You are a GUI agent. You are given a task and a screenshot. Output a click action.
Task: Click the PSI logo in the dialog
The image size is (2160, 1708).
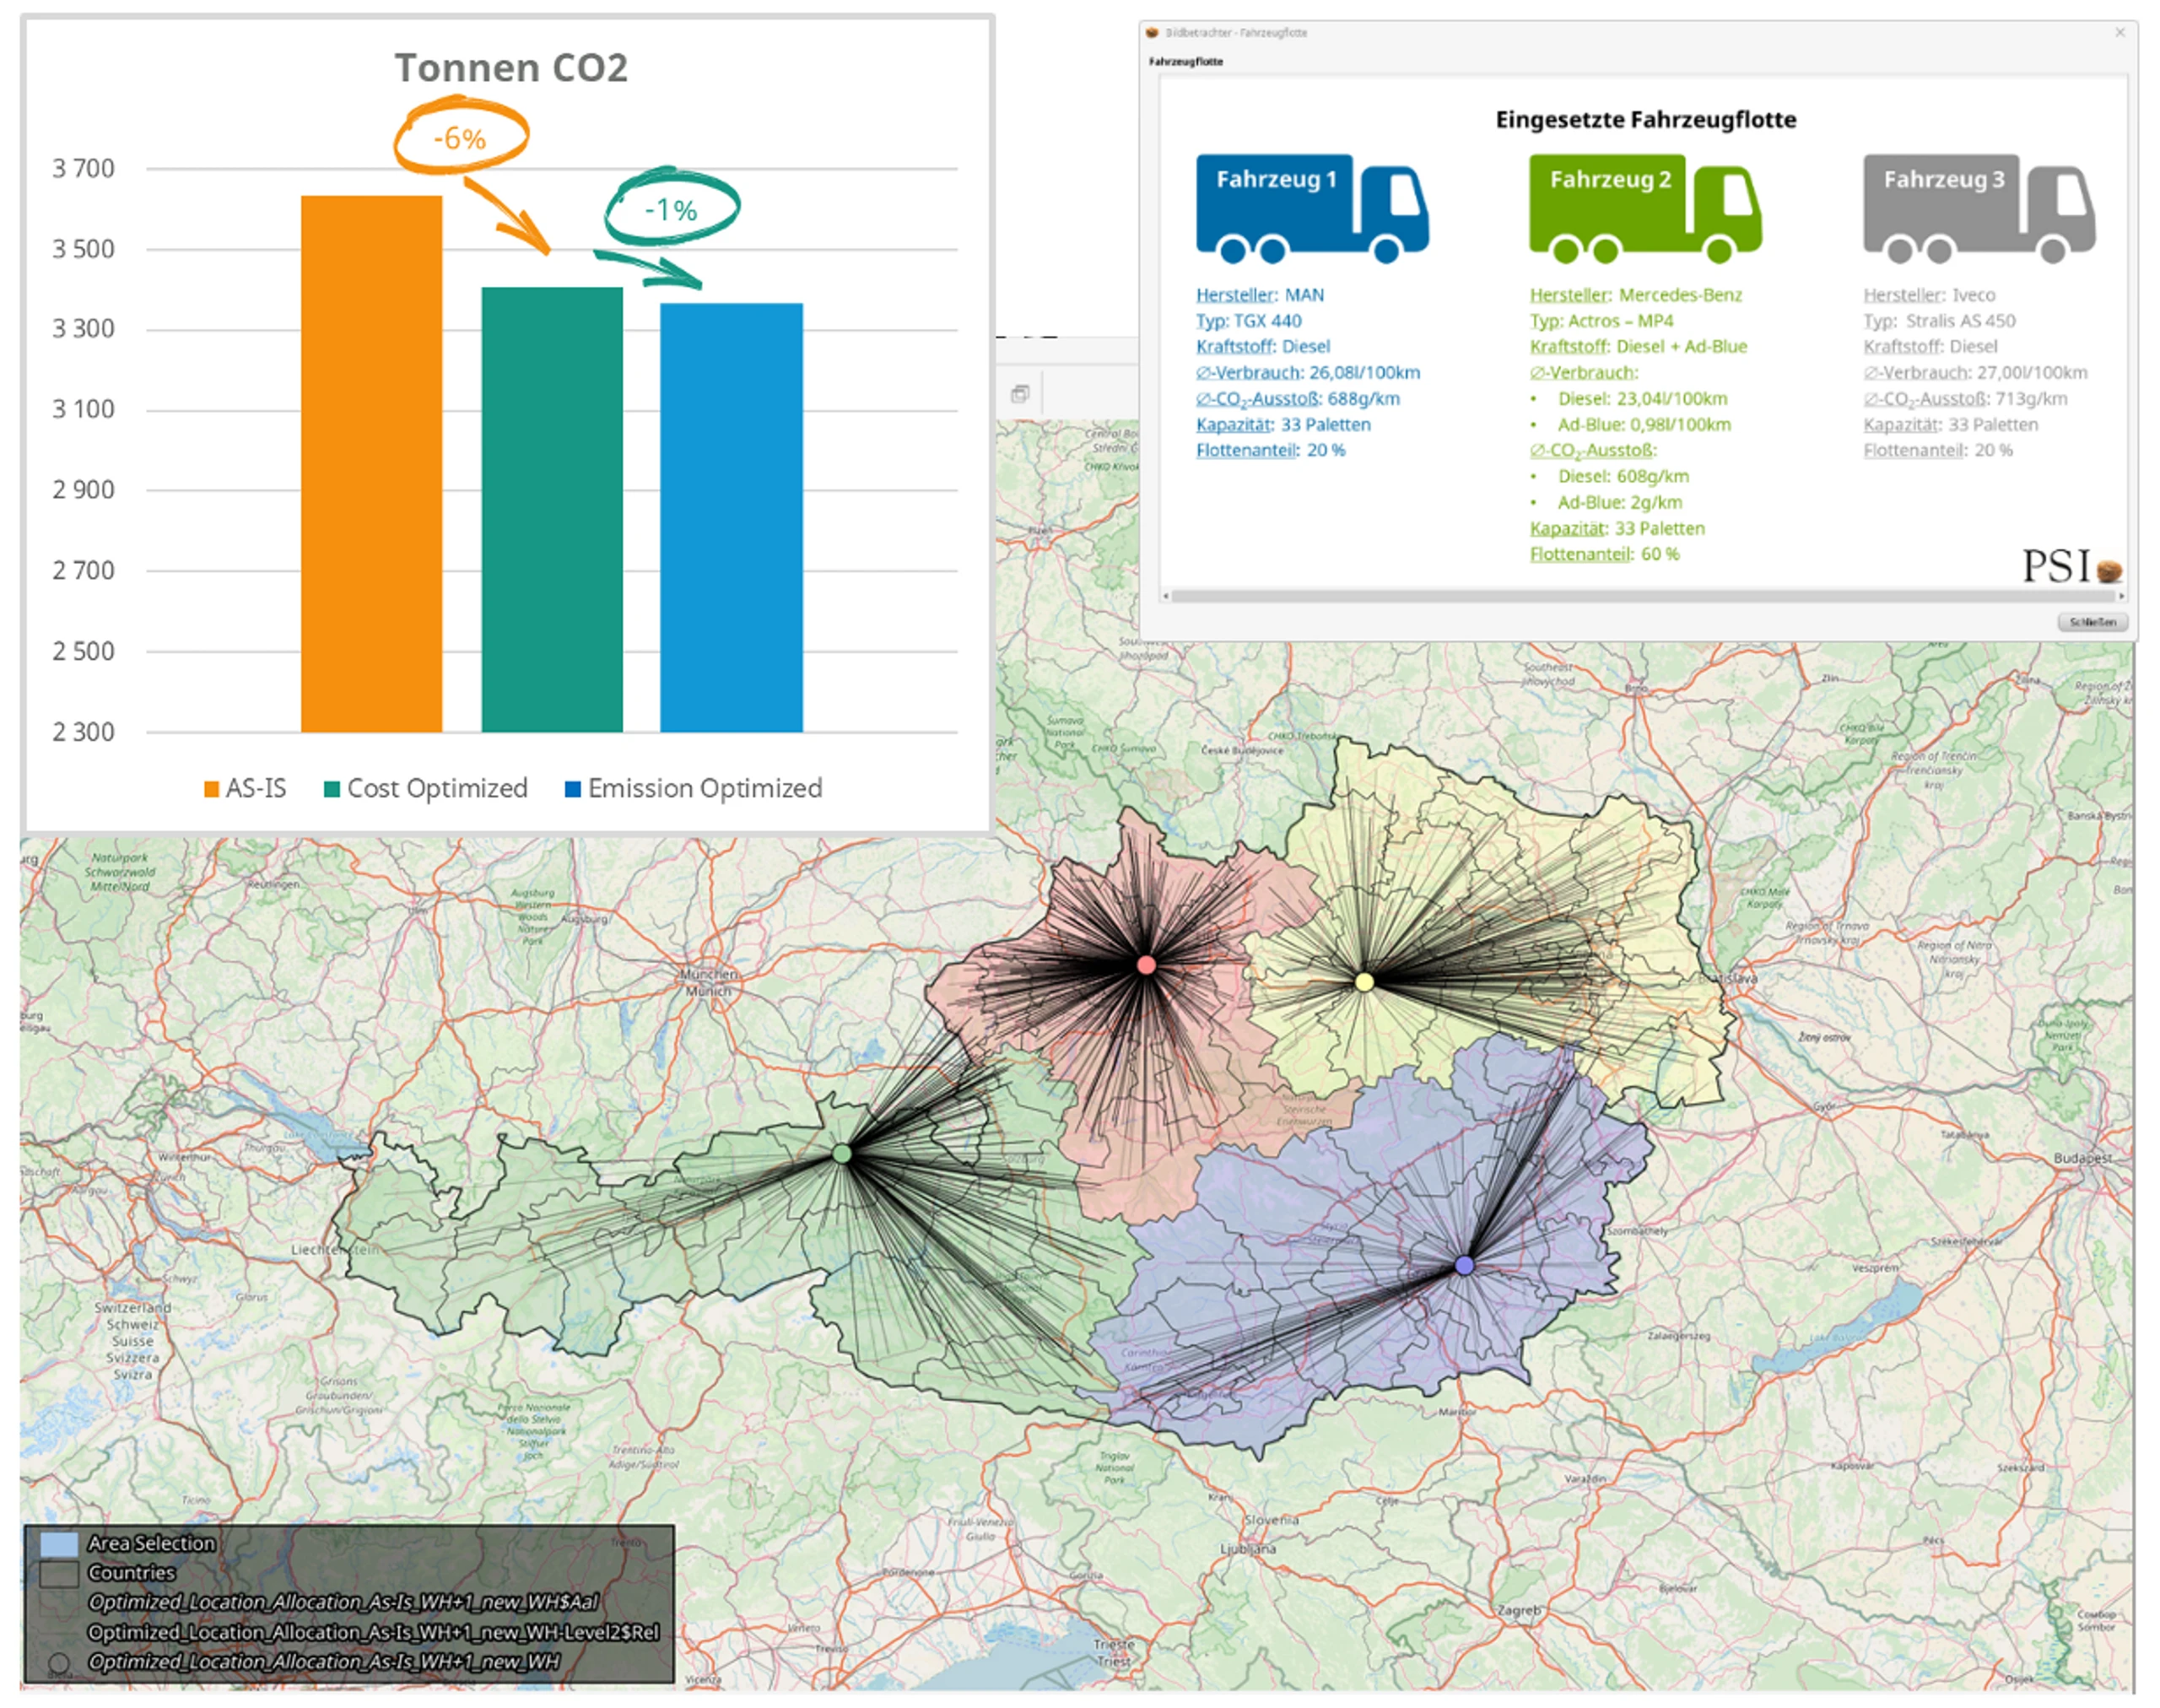[x=2072, y=566]
